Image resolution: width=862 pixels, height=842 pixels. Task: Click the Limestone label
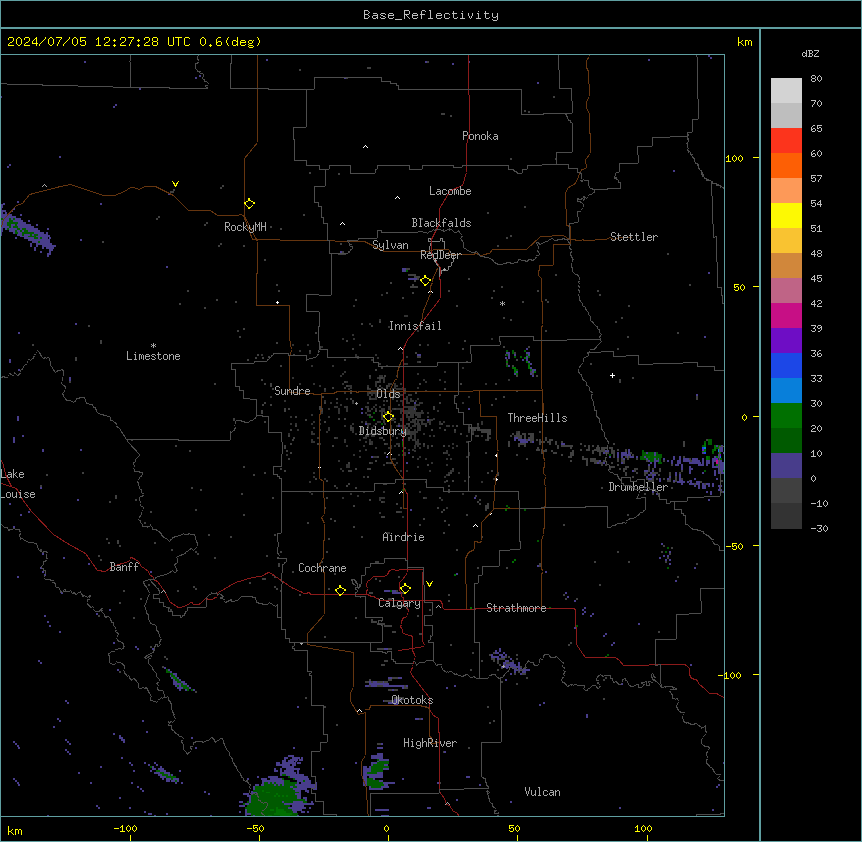(x=153, y=356)
